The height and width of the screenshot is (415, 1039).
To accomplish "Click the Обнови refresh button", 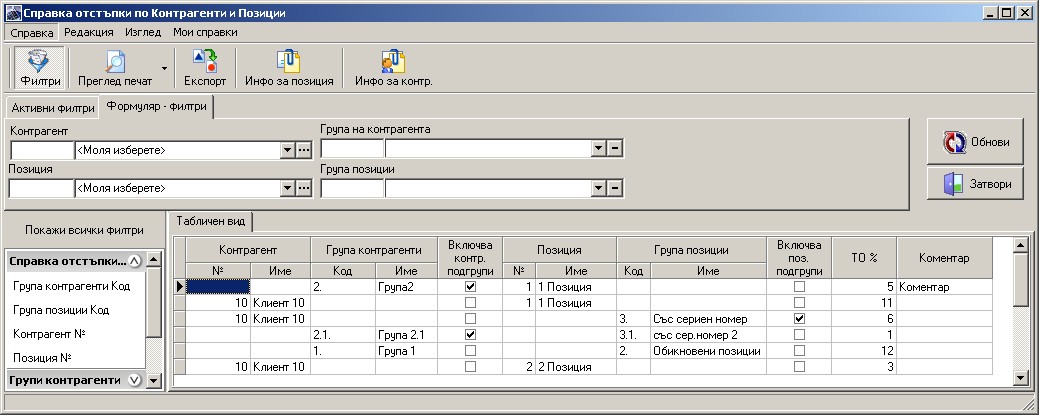I will [x=976, y=142].
